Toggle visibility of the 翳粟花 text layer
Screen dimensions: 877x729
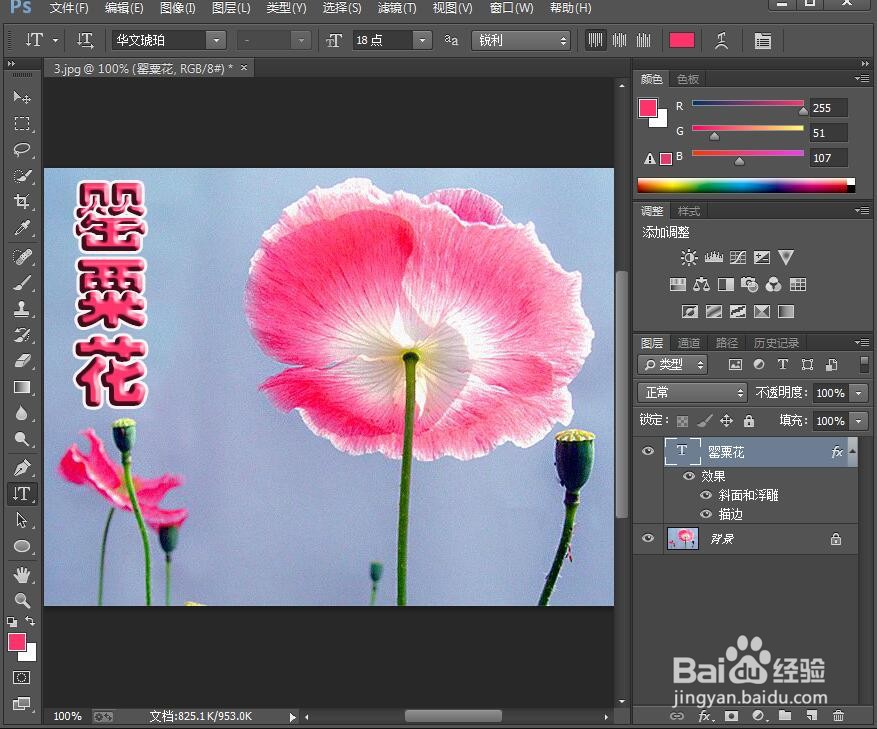648,451
